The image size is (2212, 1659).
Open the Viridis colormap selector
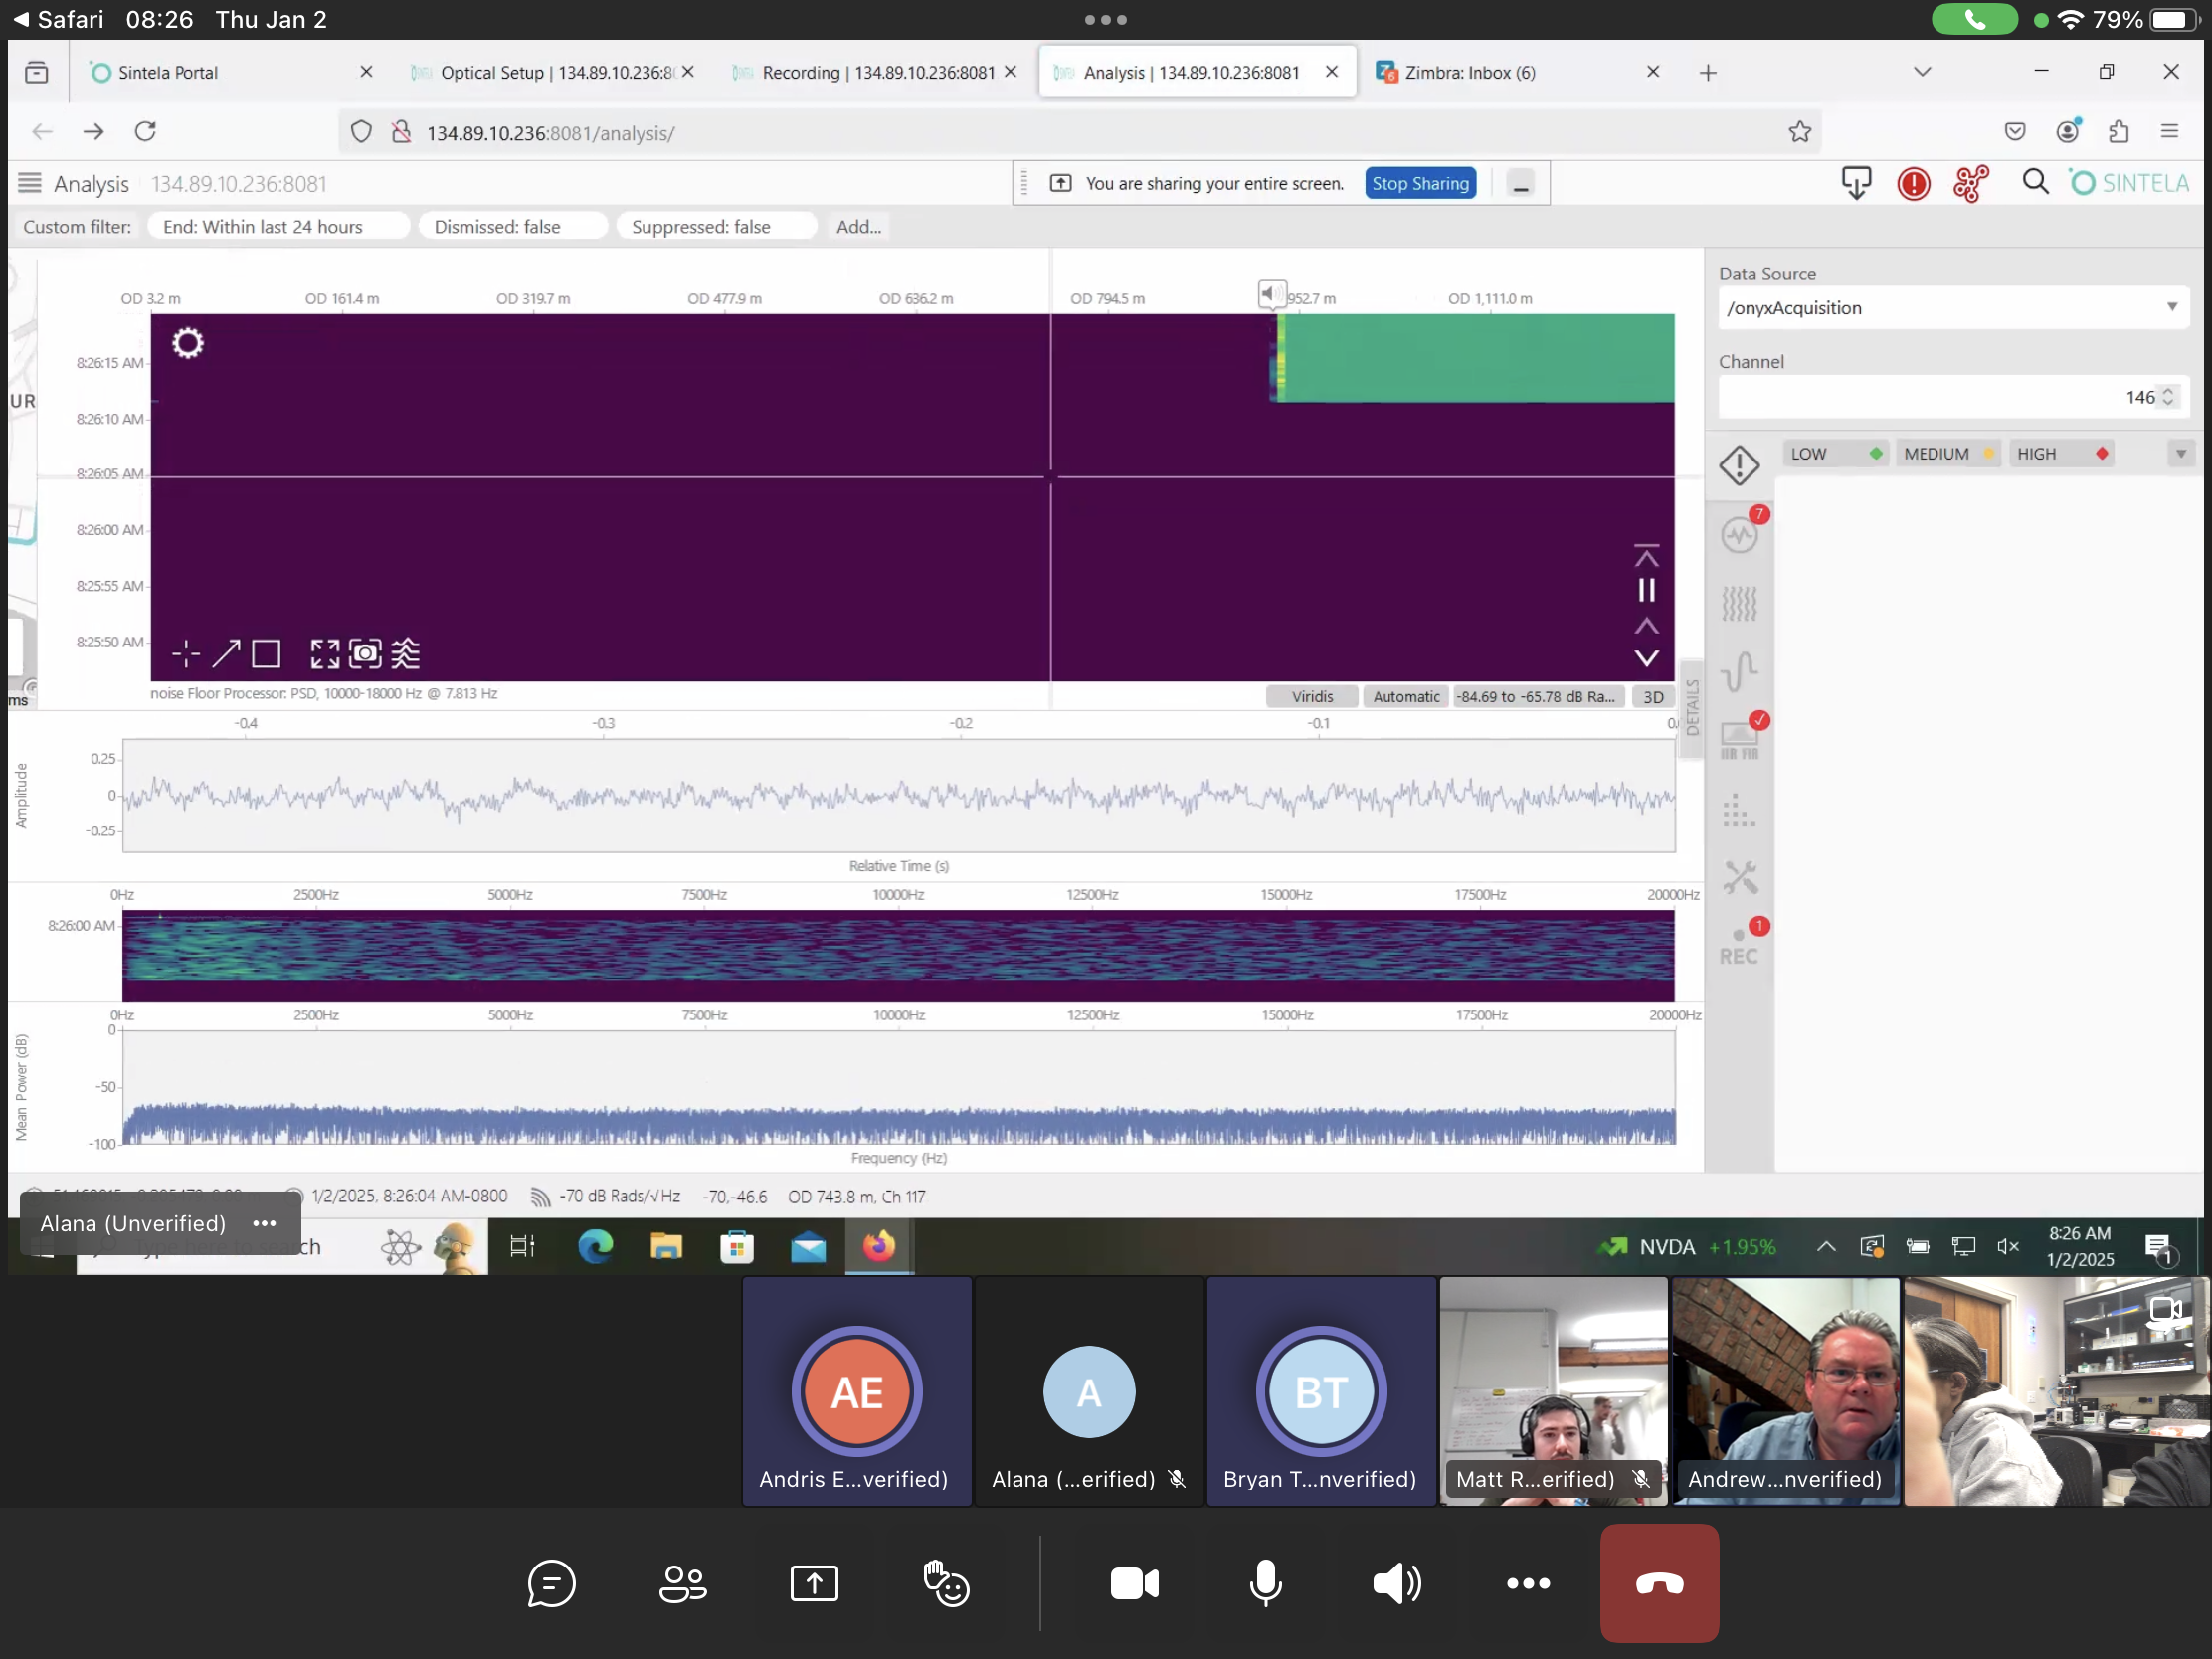[1311, 697]
